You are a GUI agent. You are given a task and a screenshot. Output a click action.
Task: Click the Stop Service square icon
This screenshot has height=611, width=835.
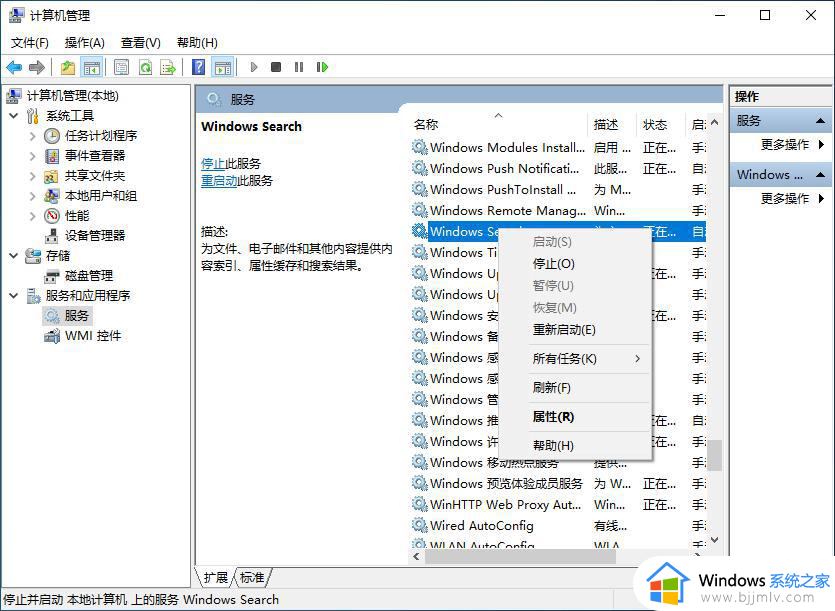point(276,67)
